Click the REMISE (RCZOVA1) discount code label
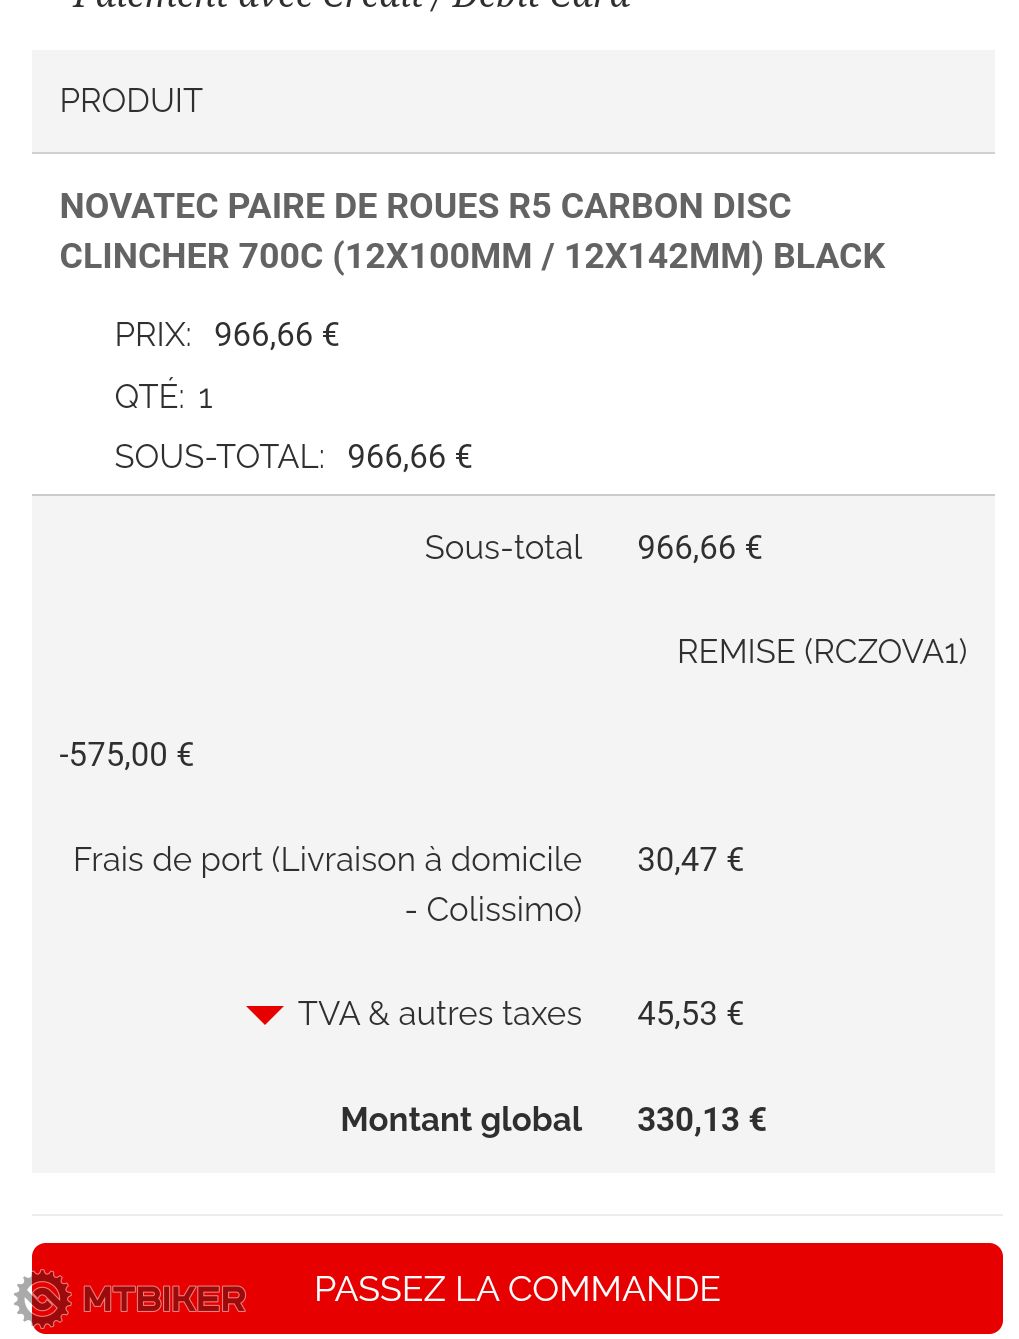Viewport: 1019px width, 1339px height. (821, 652)
